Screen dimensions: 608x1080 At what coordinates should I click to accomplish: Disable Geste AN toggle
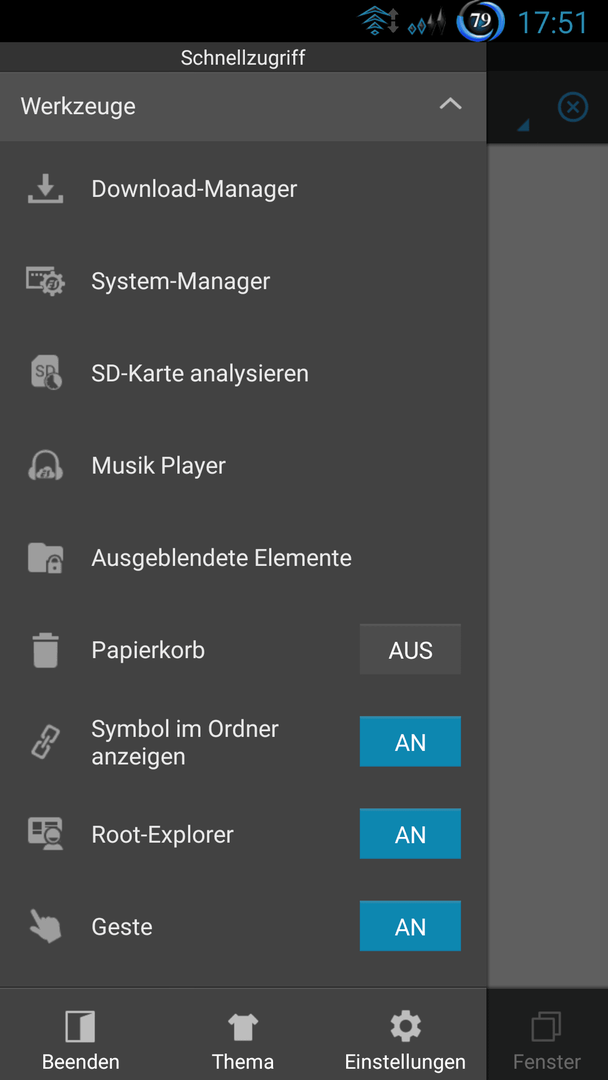[x=410, y=926]
